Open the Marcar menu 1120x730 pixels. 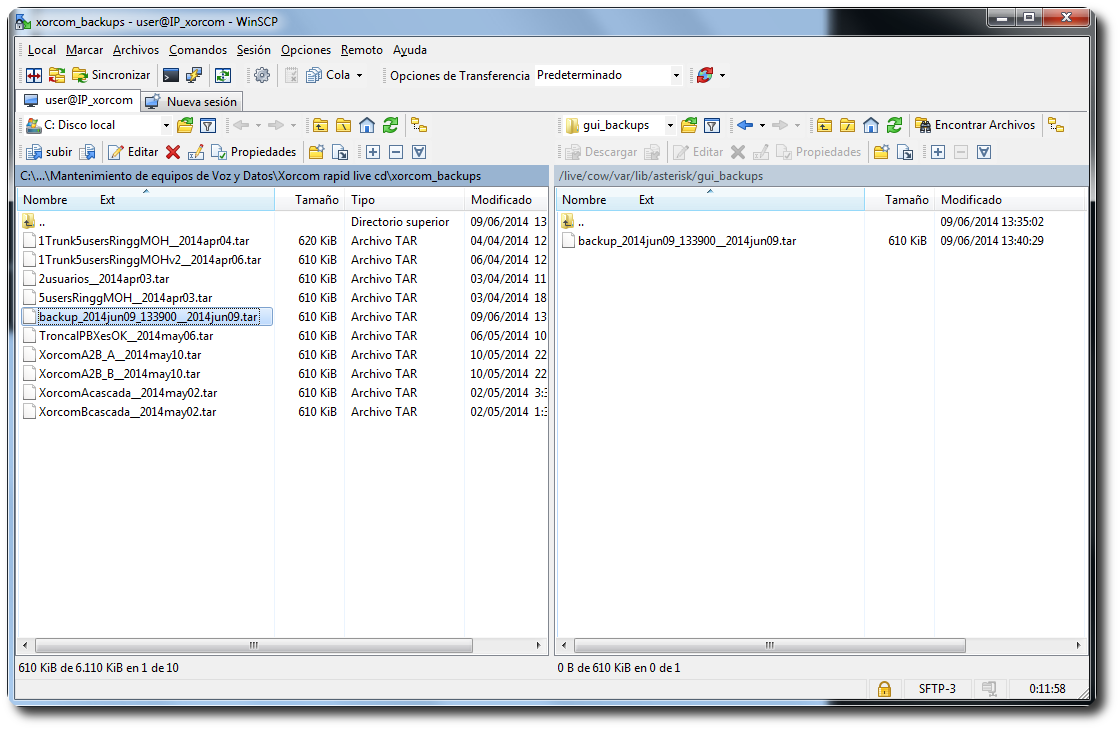84,50
